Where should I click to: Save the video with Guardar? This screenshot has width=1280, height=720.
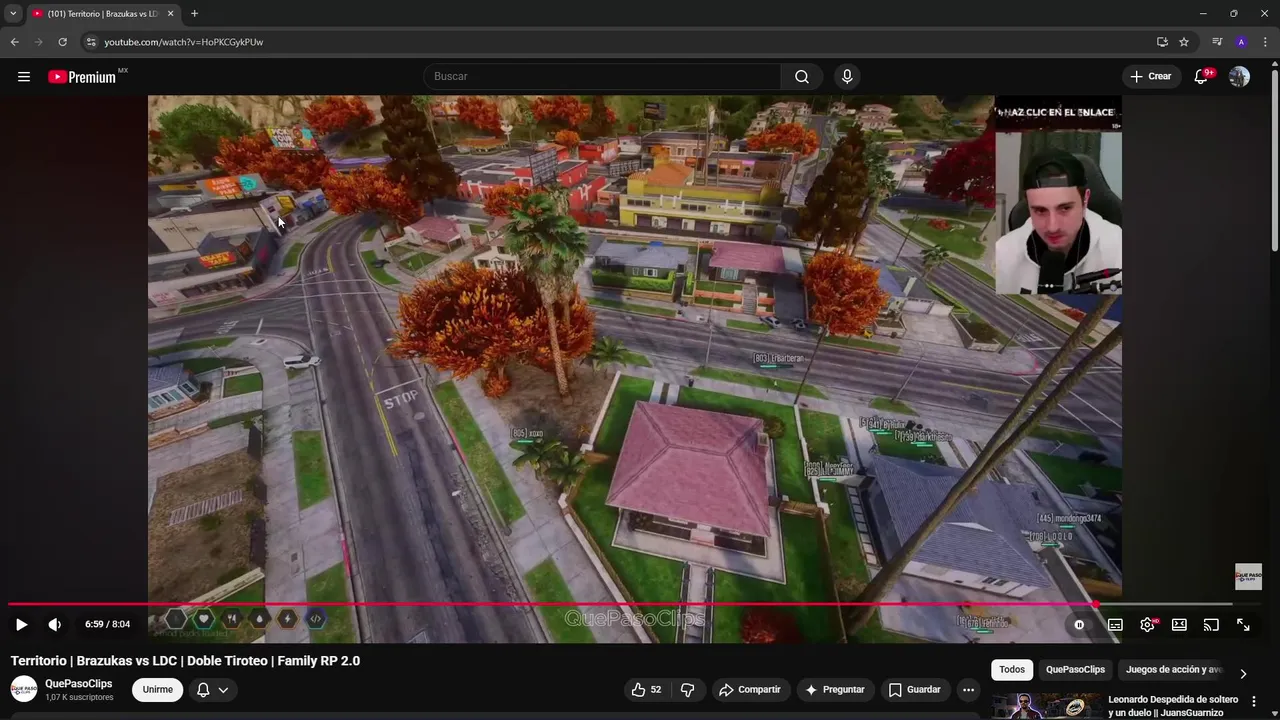pos(914,690)
